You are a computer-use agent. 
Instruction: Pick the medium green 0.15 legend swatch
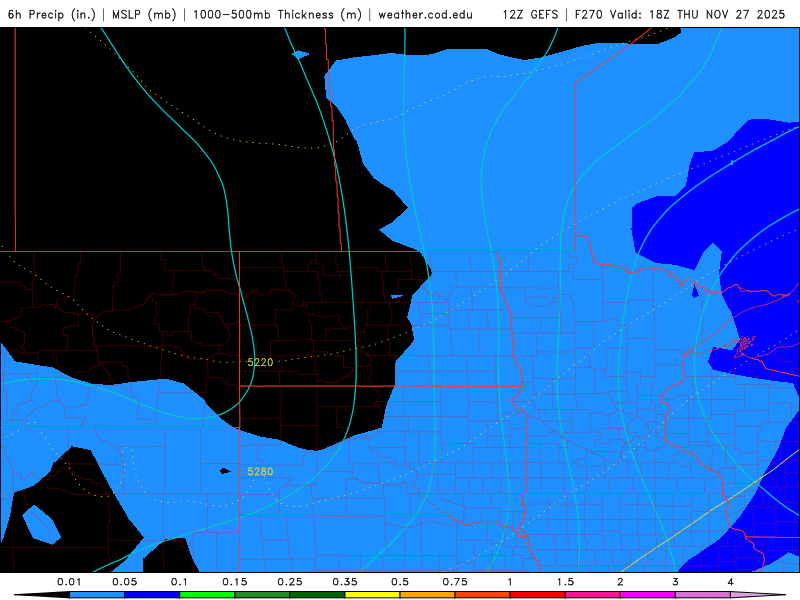point(262,595)
